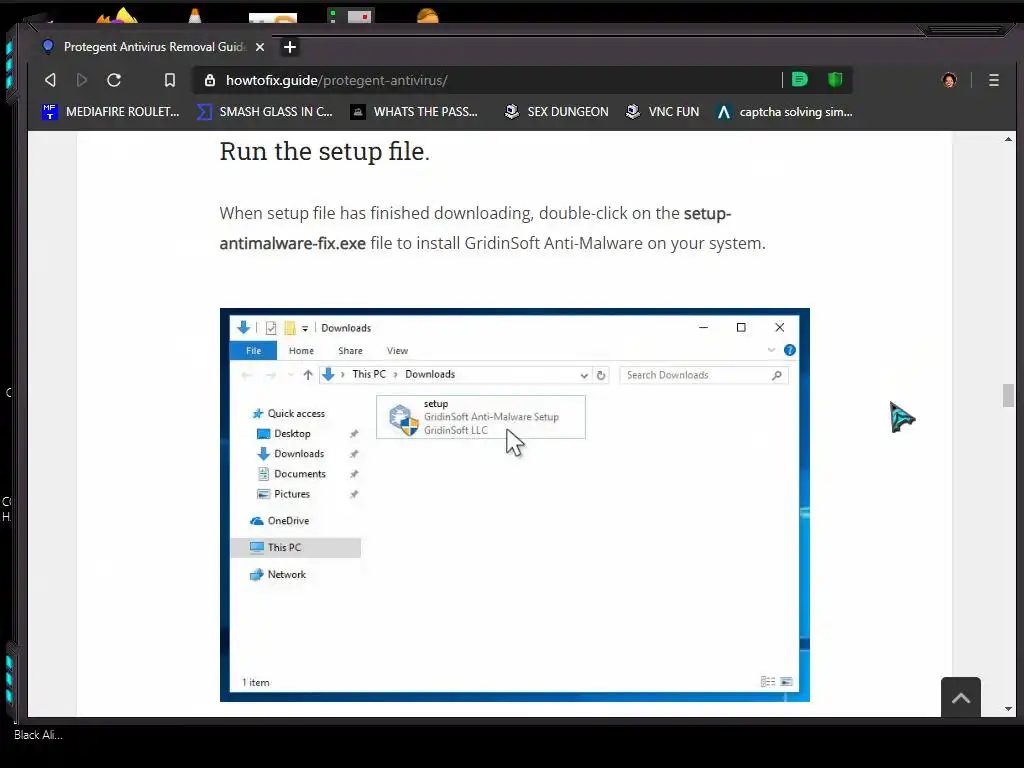This screenshot has width=1024, height=768.
Task: Open the green chat extension icon
Action: (x=799, y=80)
